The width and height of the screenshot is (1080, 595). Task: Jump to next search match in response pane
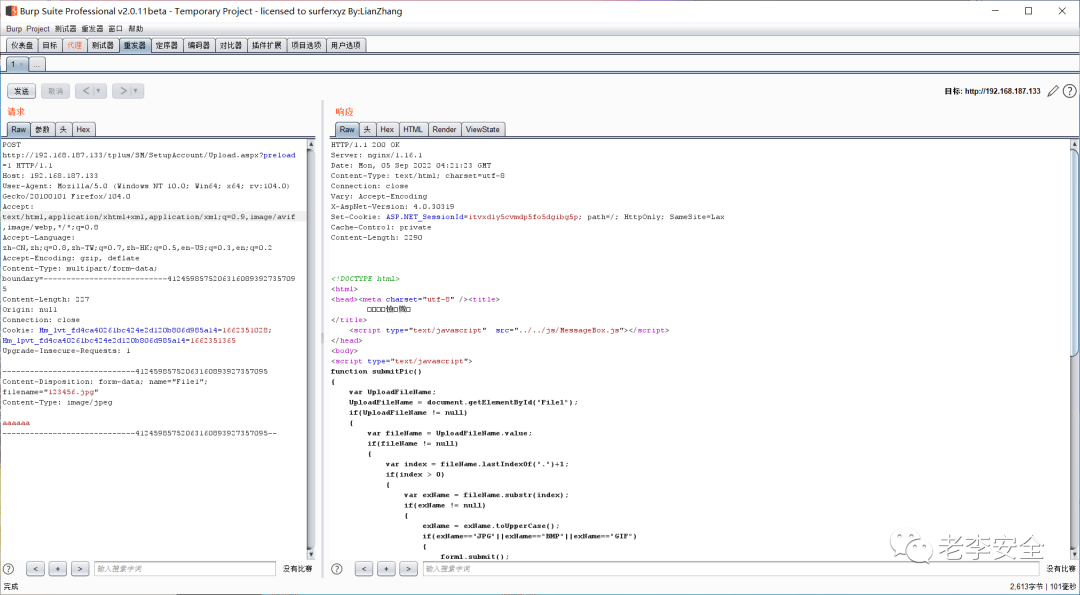408,569
